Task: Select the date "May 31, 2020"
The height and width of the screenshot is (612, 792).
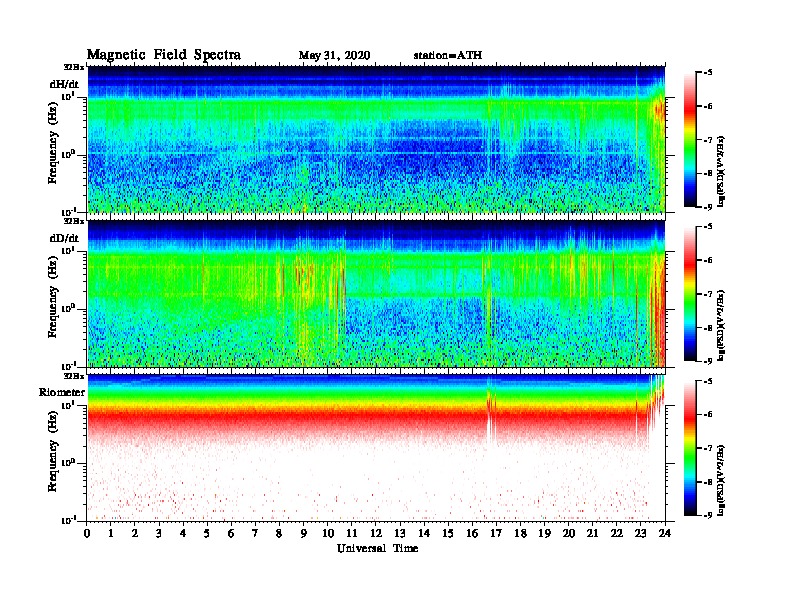Action: pos(334,56)
